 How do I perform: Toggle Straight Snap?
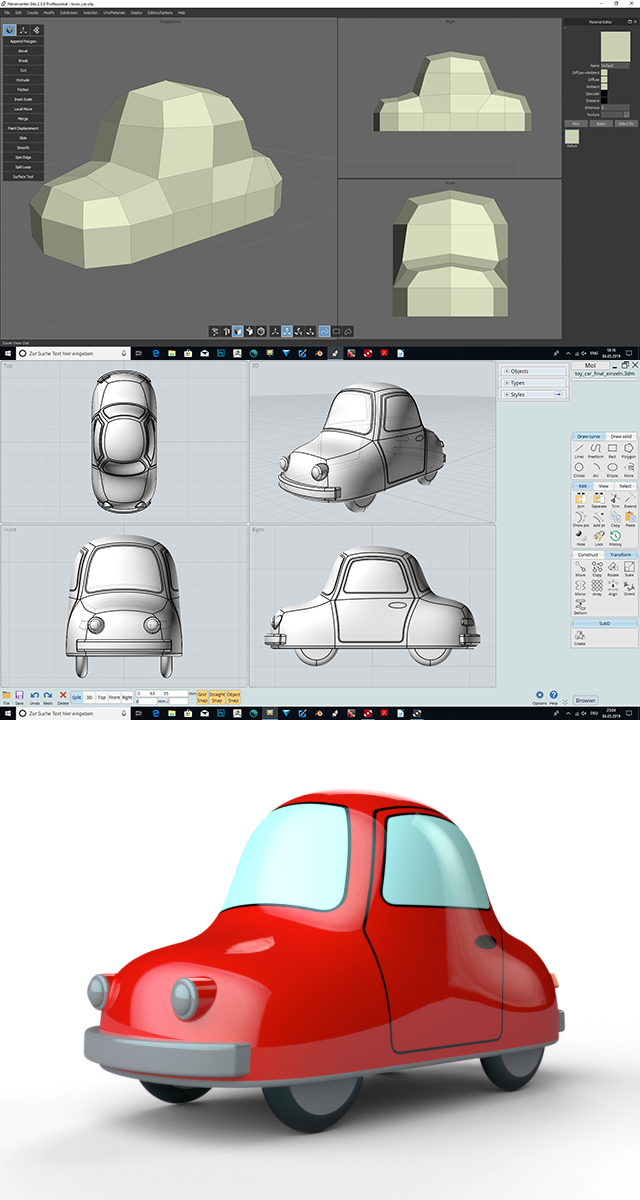[217, 697]
